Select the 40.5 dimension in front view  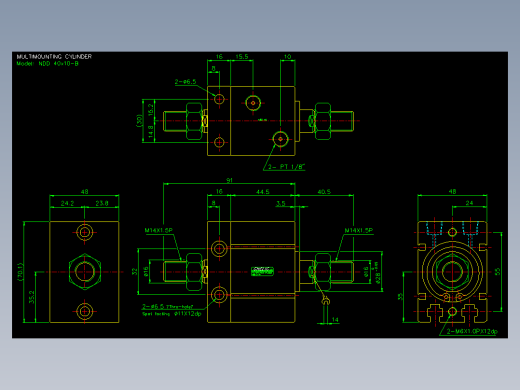(324, 192)
